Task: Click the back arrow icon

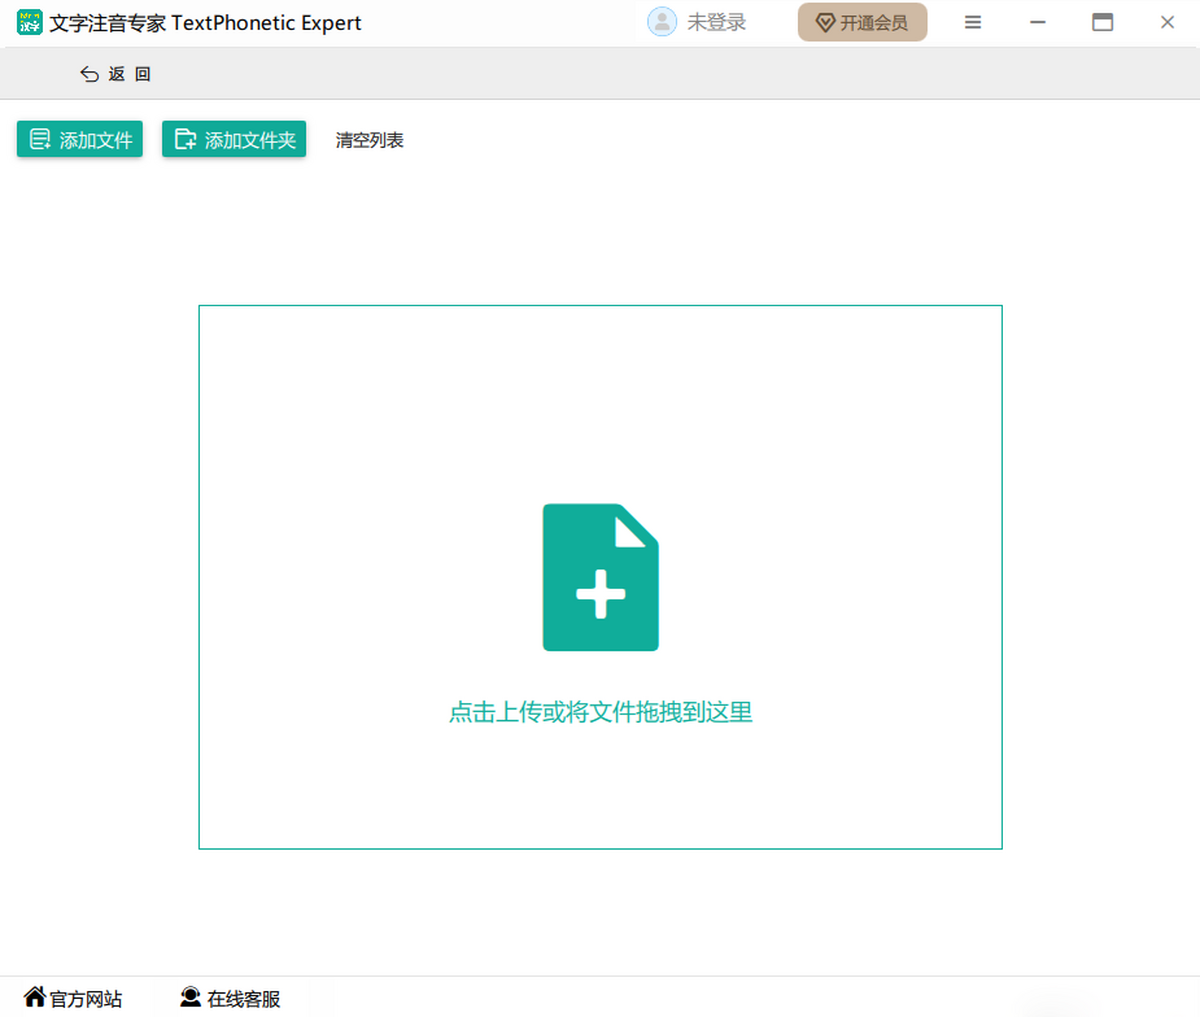Action: [x=89, y=74]
